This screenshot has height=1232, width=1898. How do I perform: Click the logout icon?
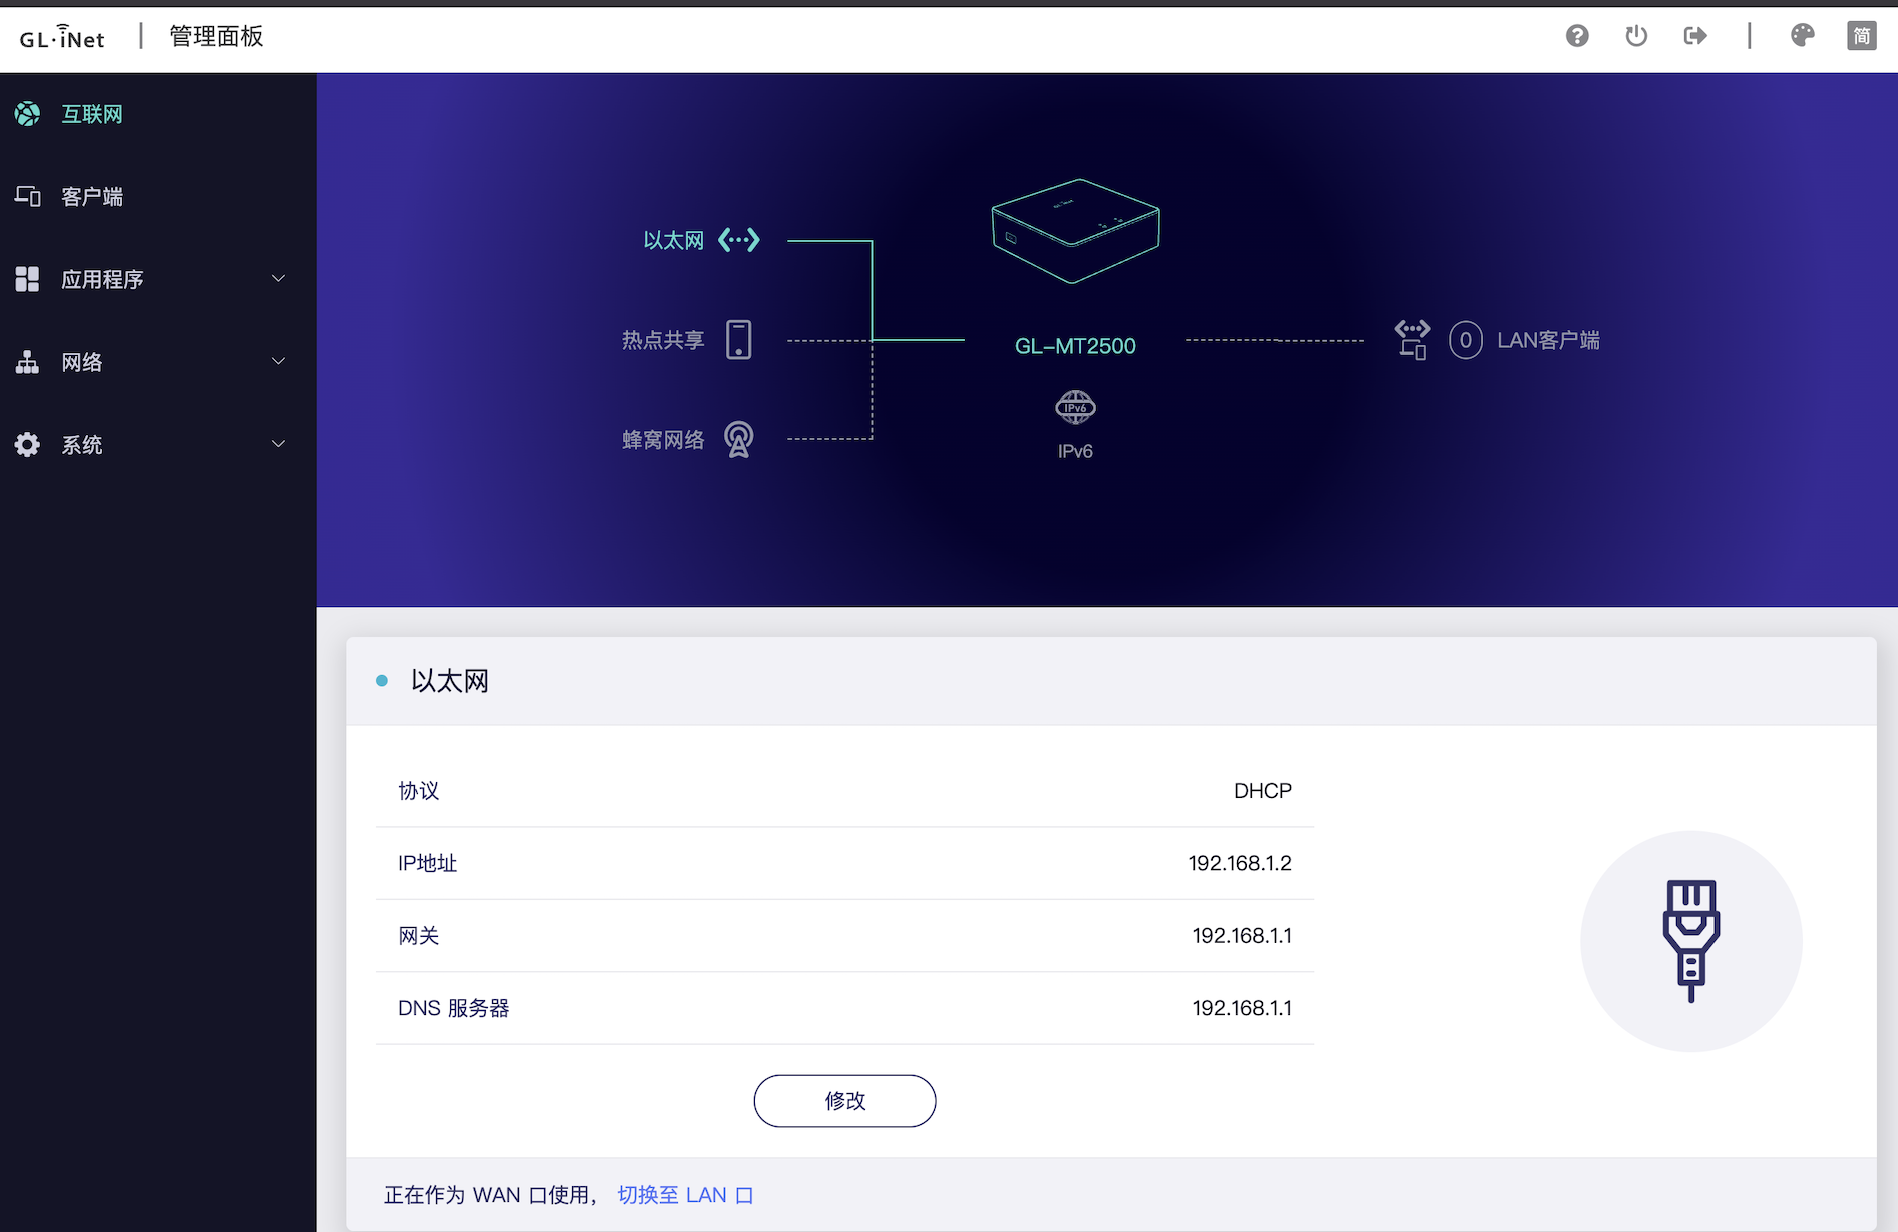tap(1695, 35)
